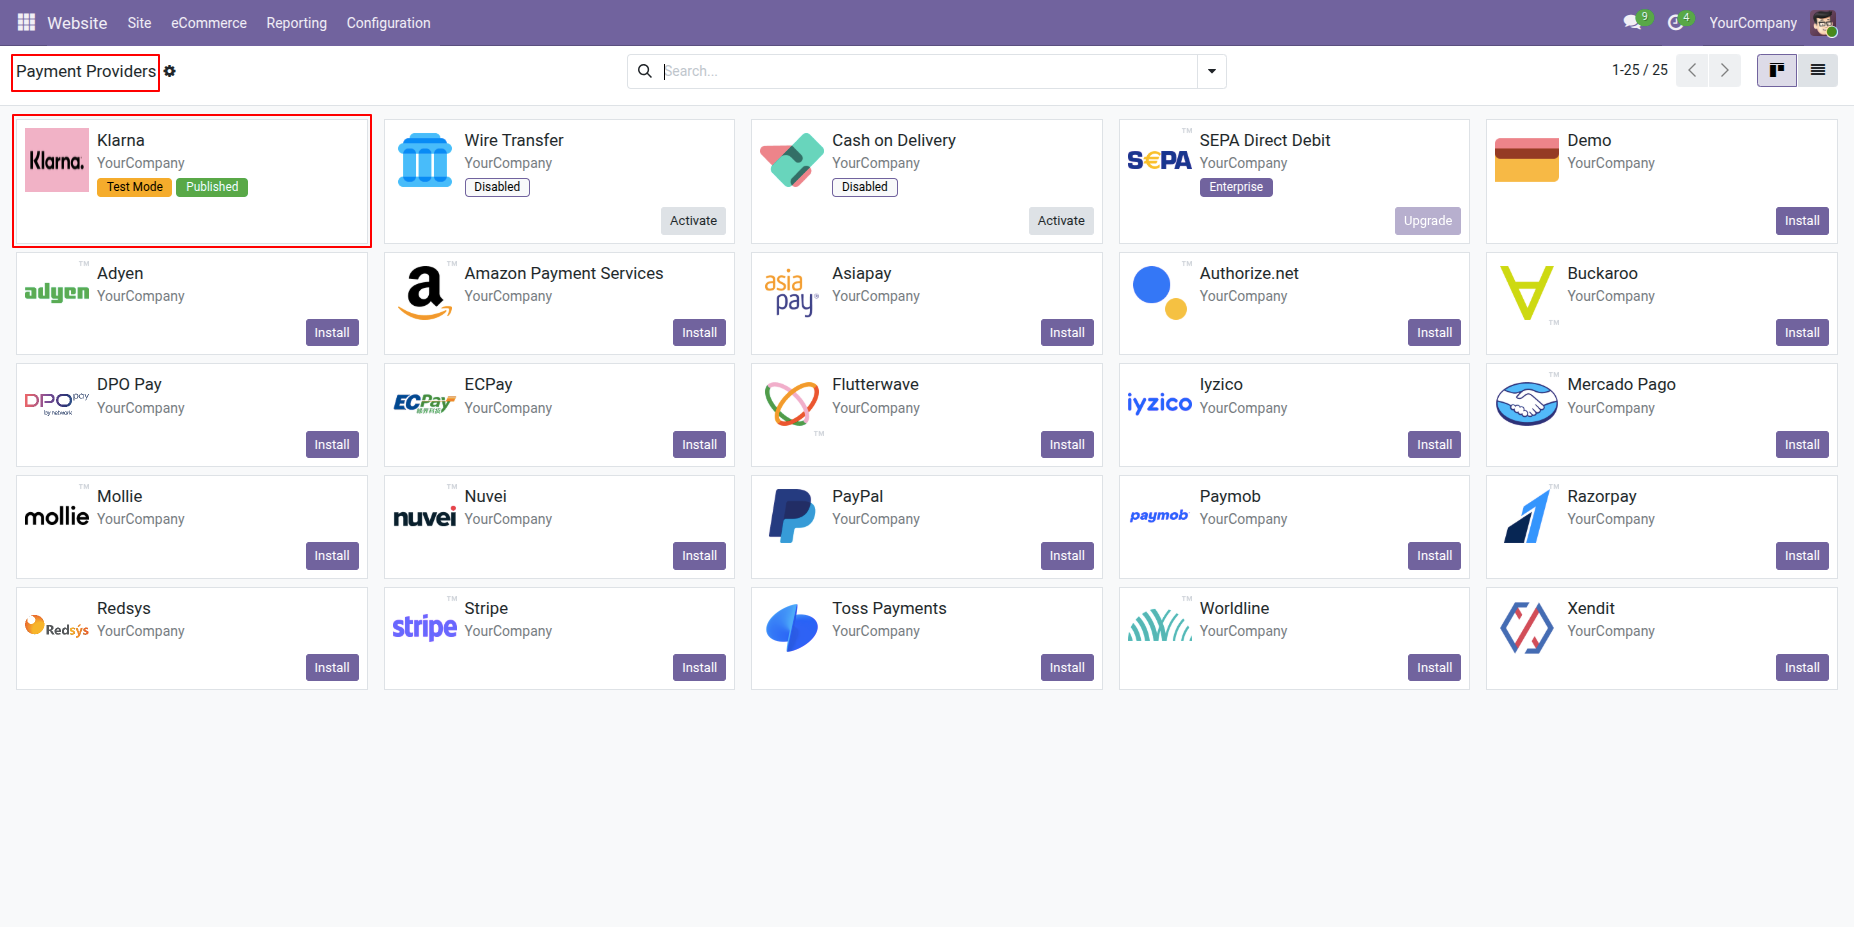Expand the search options dropdown arrow

tap(1212, 71)
